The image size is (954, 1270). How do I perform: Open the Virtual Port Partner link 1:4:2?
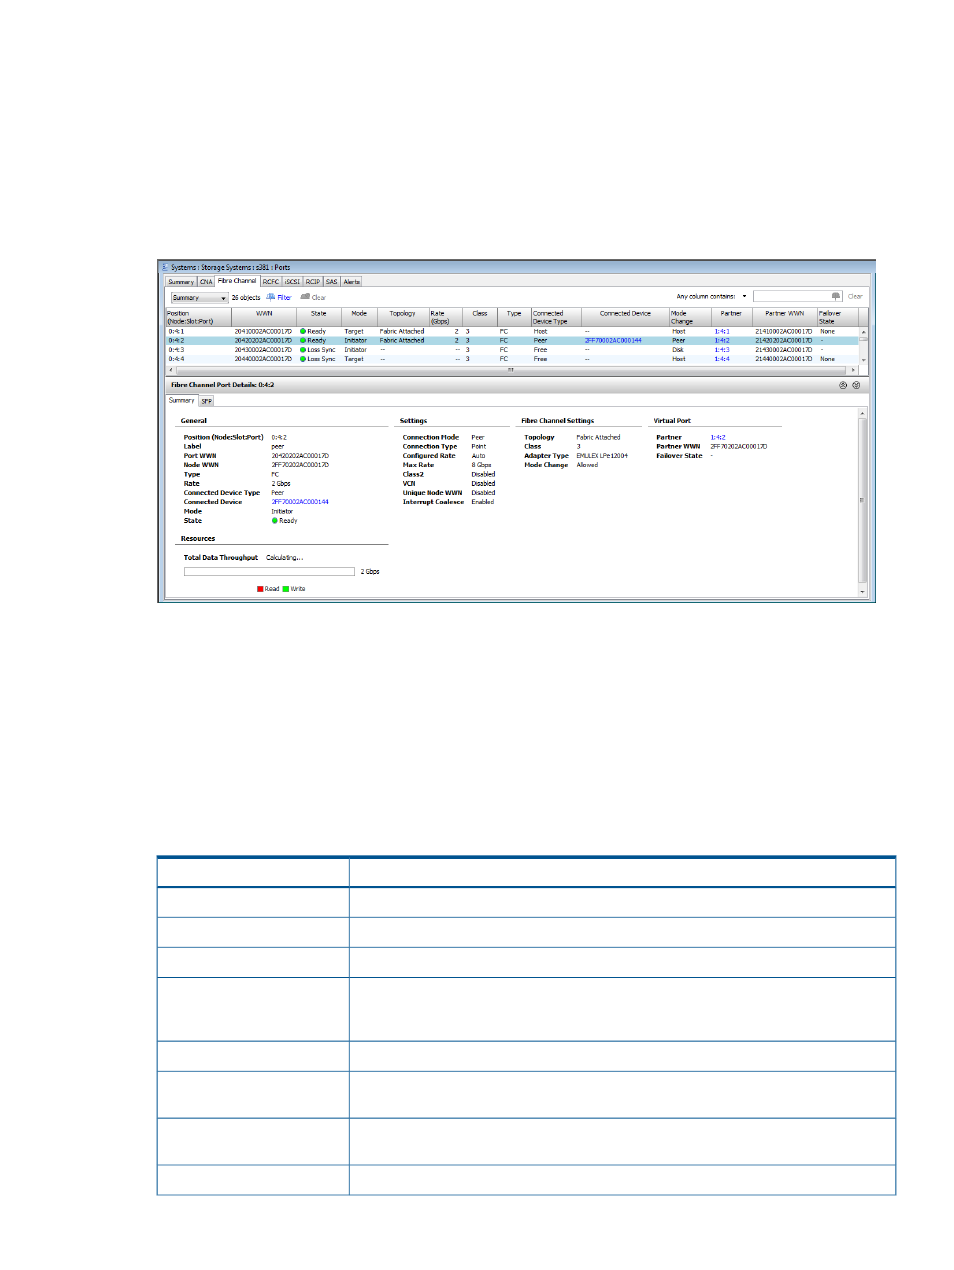(718, 437)
